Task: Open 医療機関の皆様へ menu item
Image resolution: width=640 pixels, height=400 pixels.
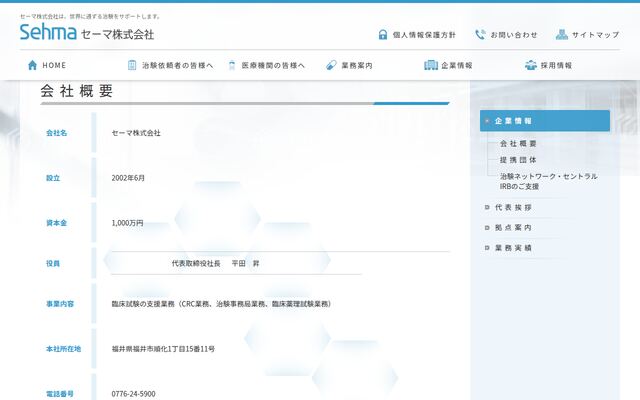Action: click(x=273, y=65)
